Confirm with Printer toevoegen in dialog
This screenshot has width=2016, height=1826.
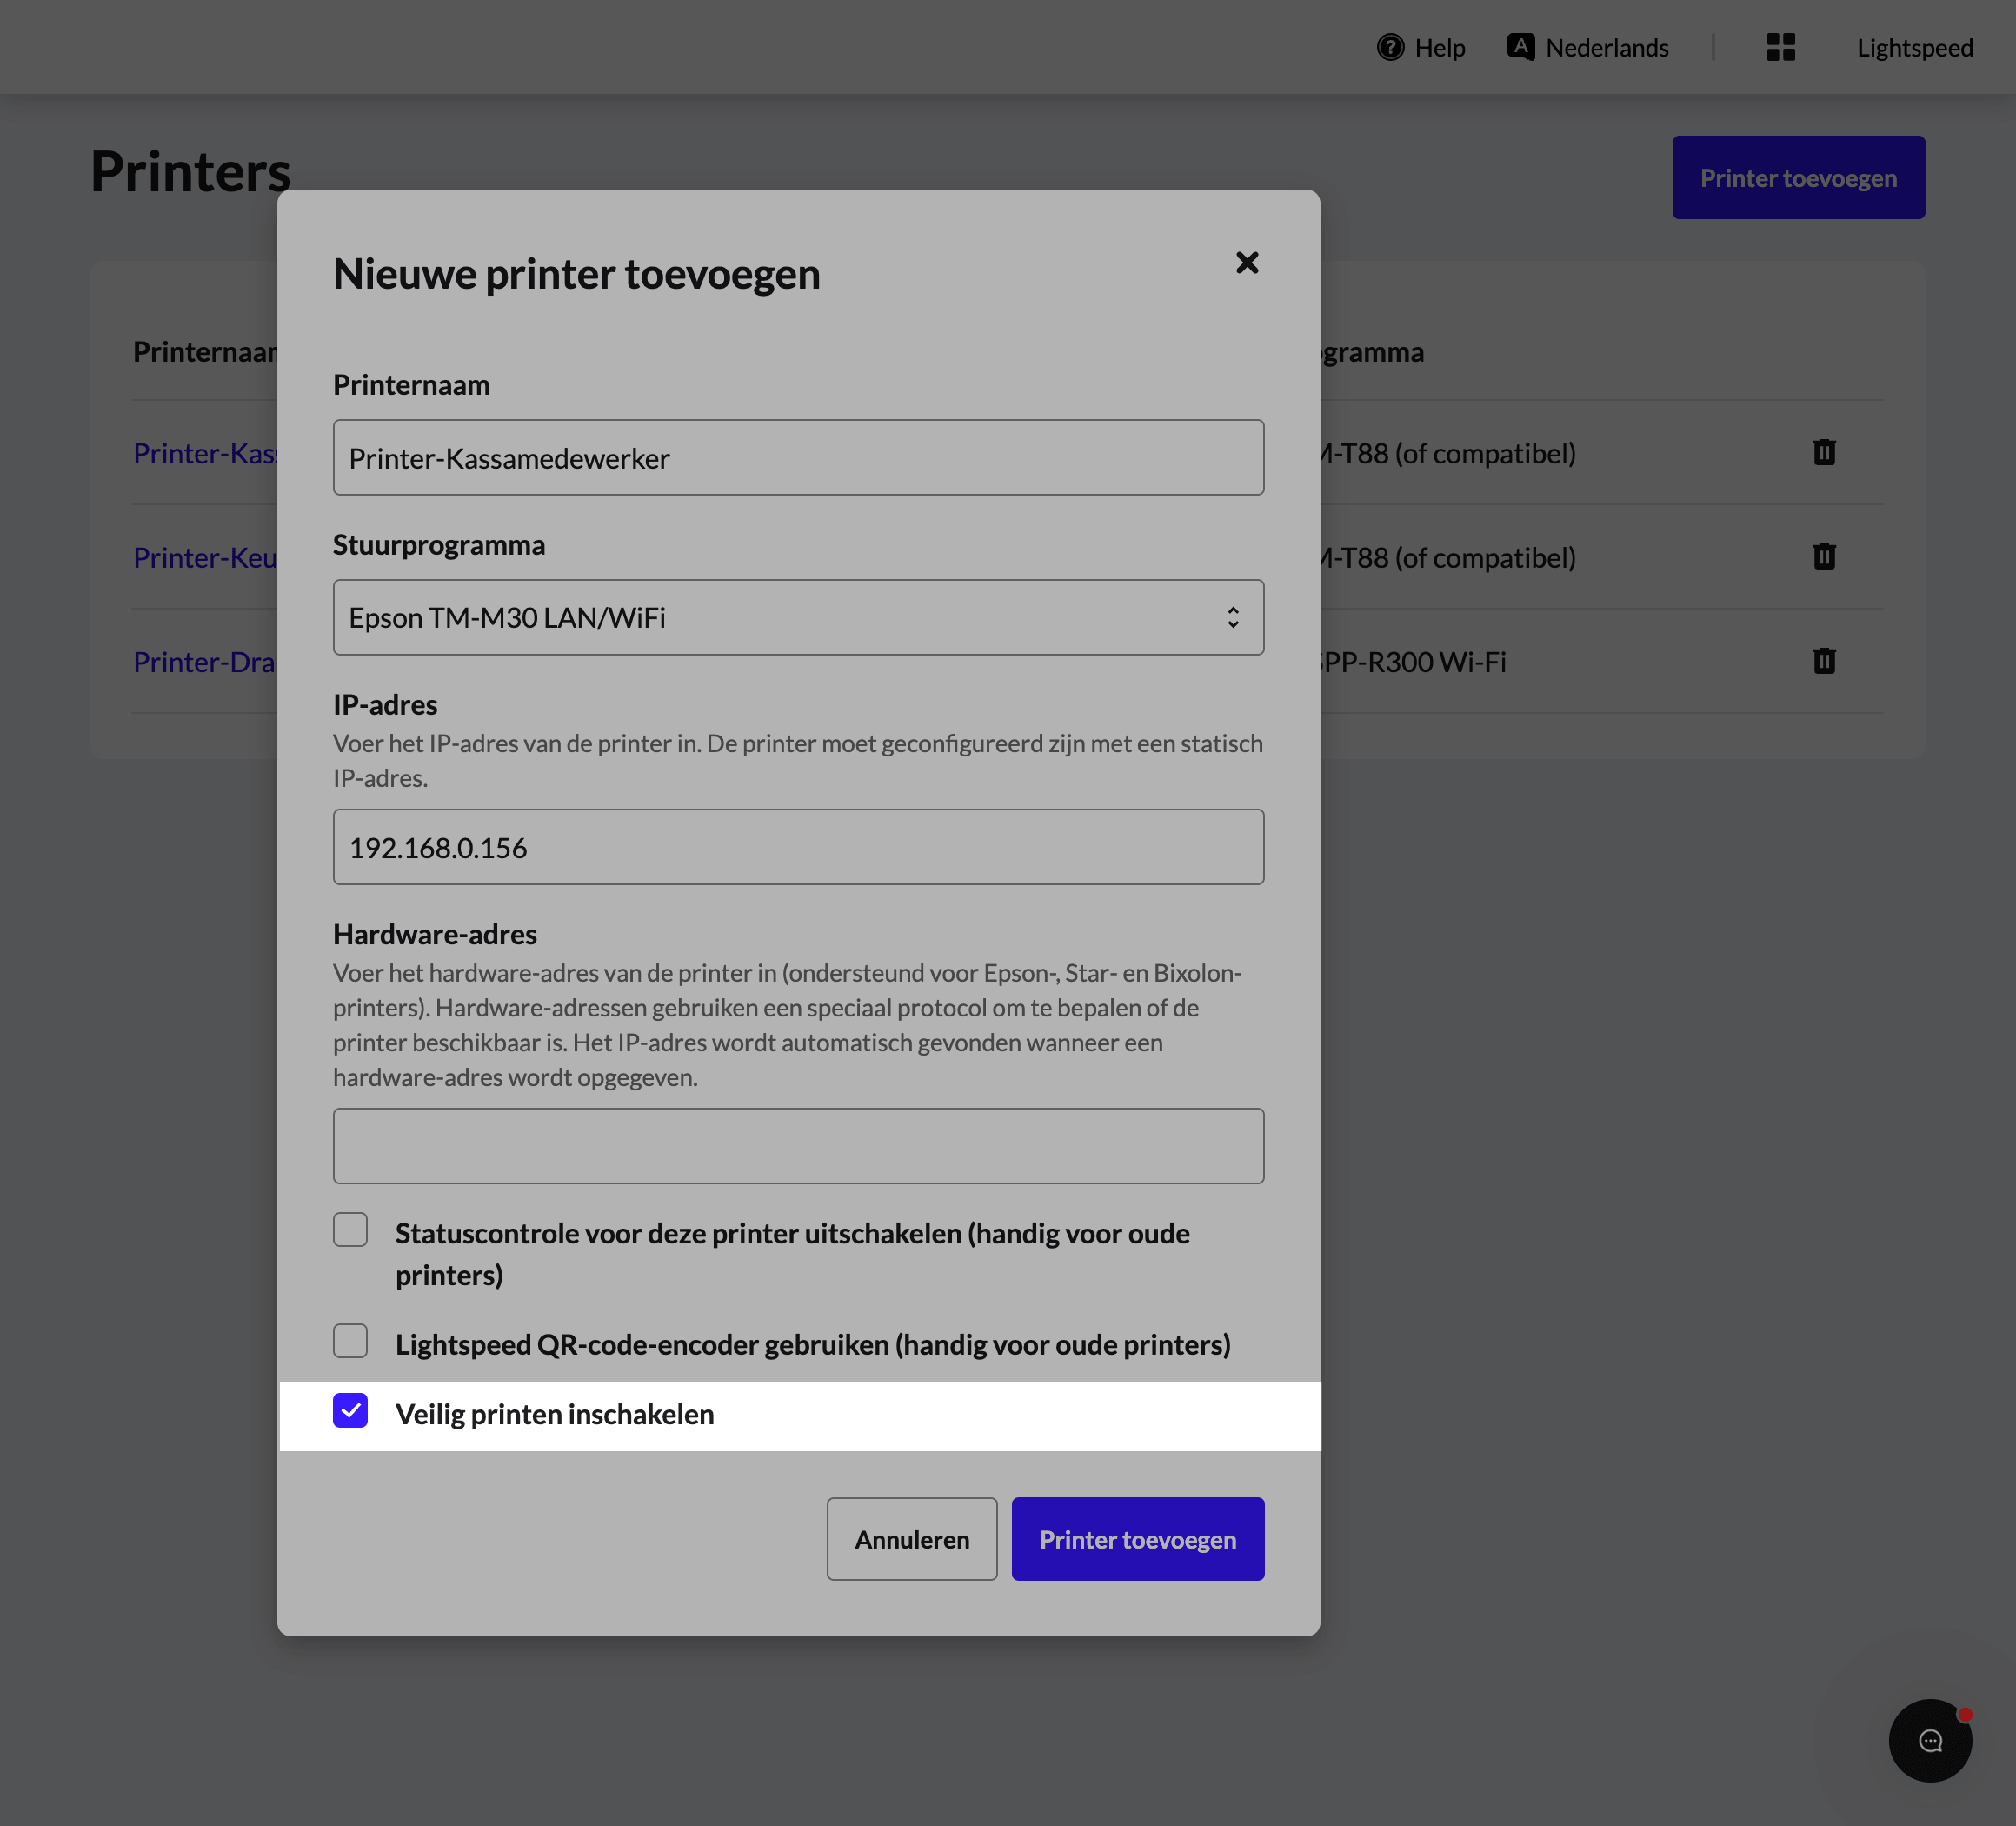click(1138, 1539)
